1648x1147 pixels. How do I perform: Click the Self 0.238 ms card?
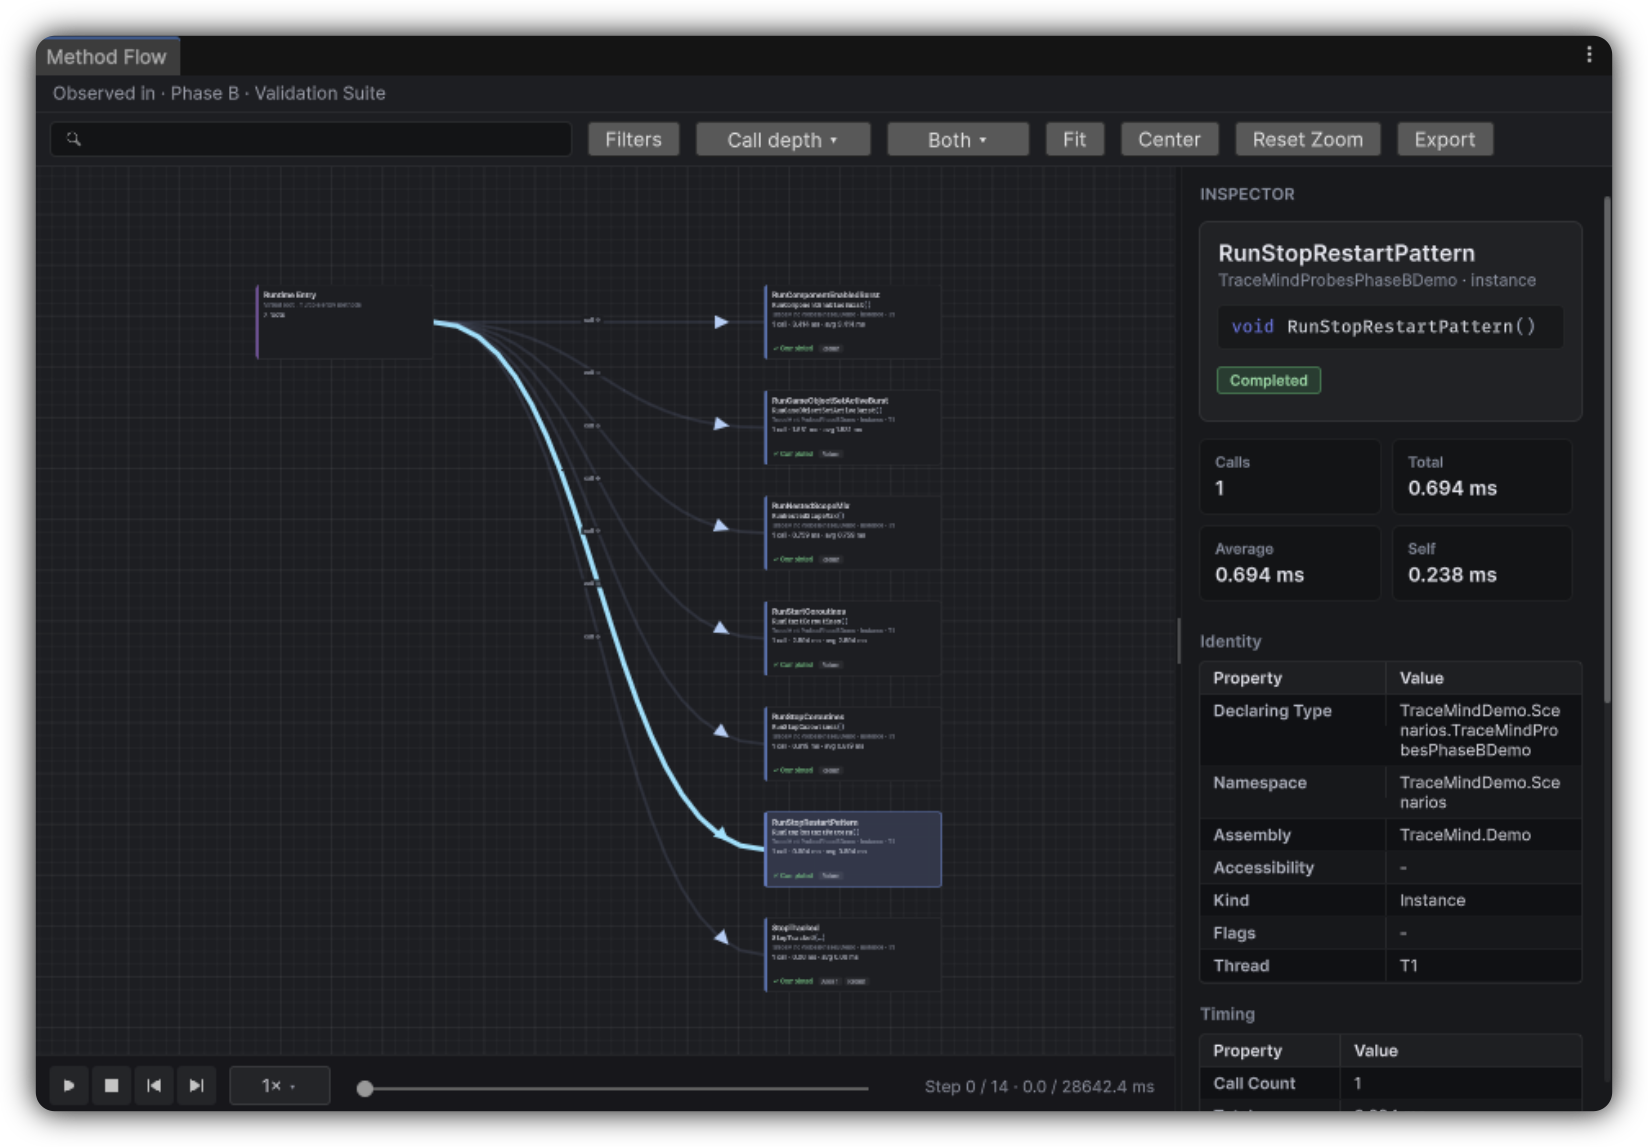(x=1482, y=563)
